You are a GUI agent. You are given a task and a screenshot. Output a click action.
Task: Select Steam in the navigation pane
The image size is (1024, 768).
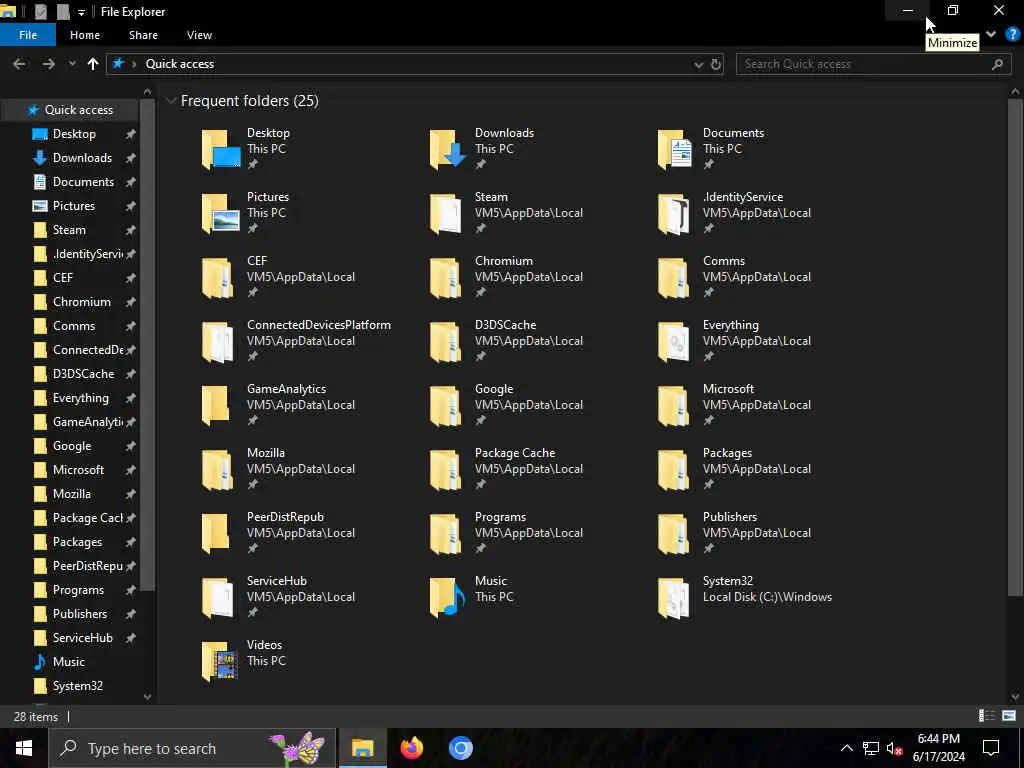71,230
